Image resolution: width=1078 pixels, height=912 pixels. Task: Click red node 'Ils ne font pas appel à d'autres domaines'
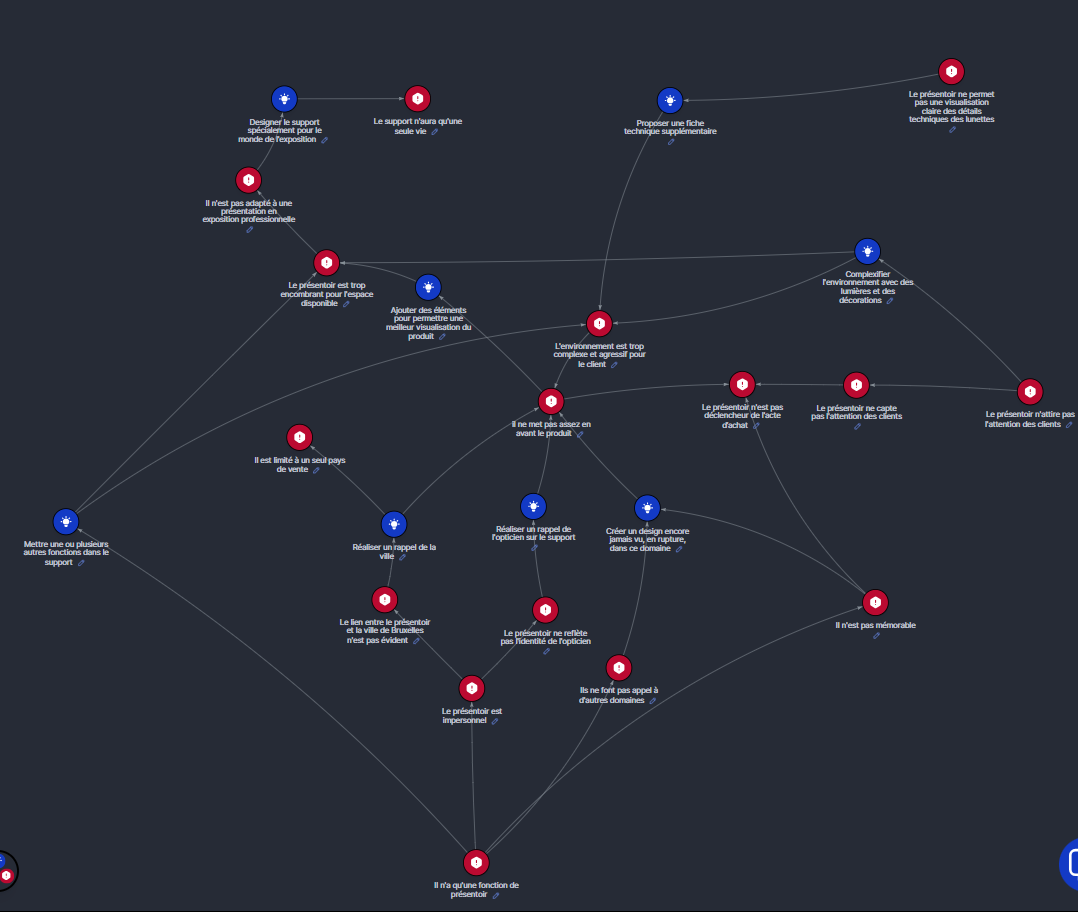[x=619, y=667]
